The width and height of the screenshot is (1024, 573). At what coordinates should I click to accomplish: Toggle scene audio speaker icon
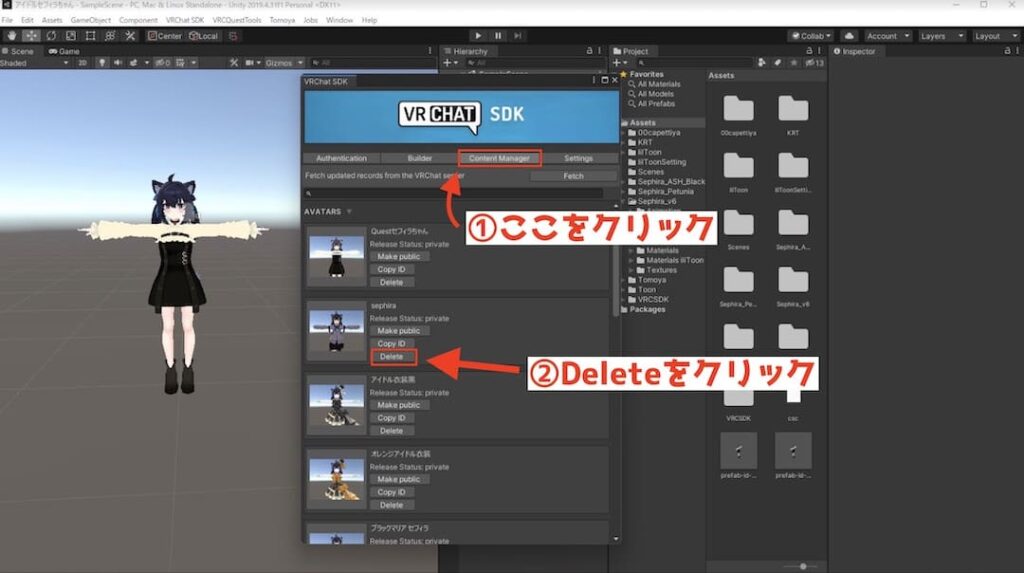click(x=118, y=63)
